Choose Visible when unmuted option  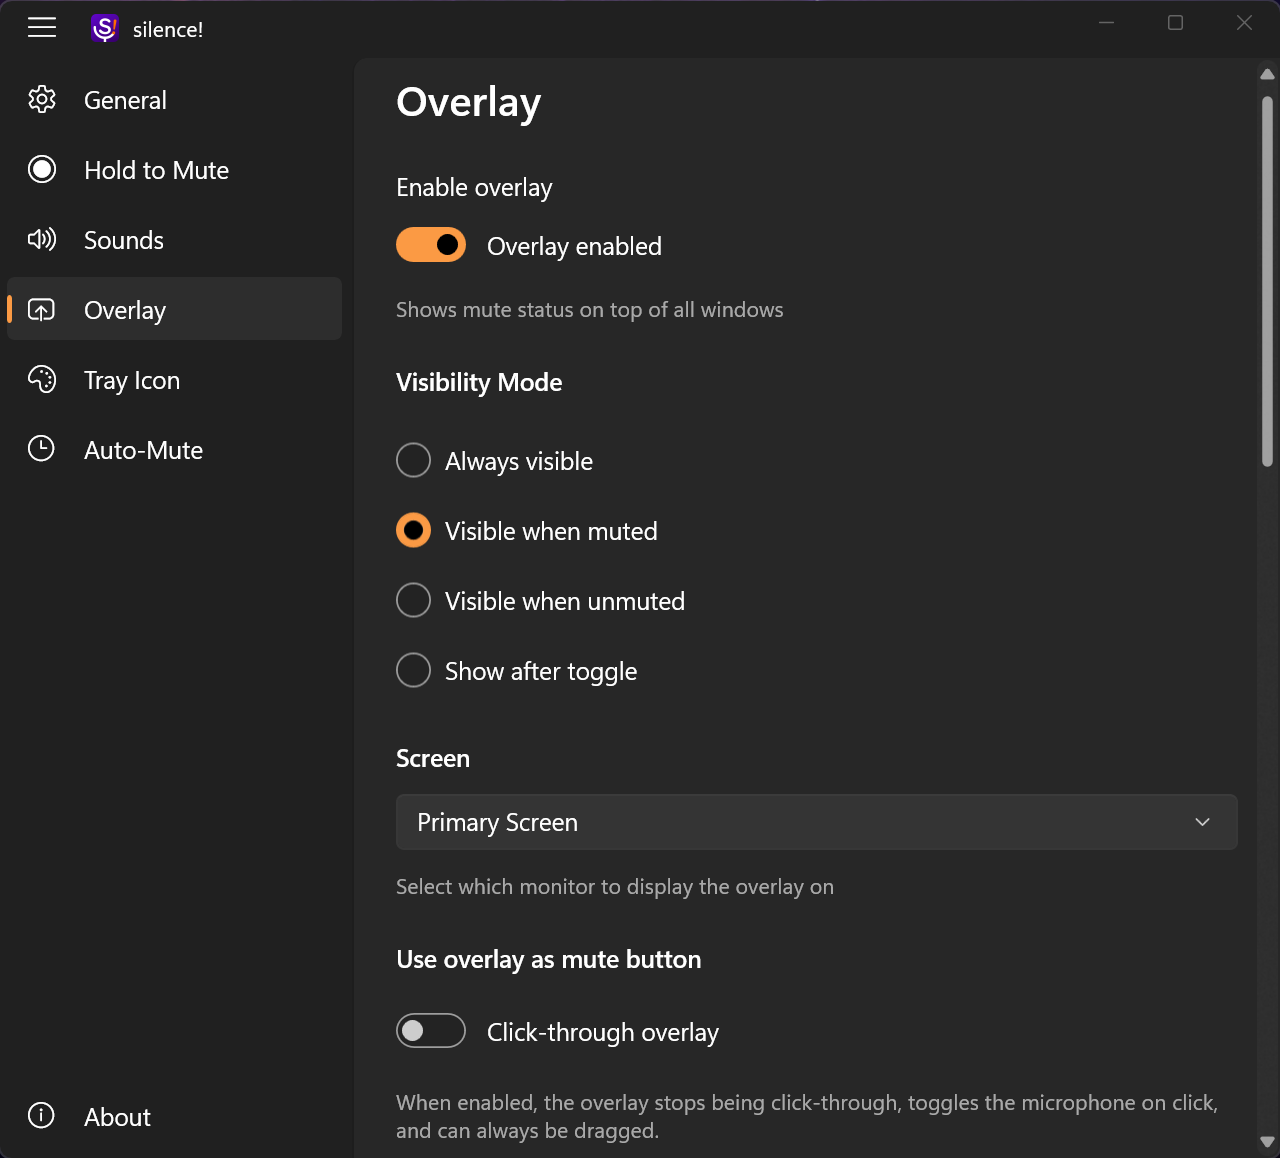pyautogui.click(x=414, y=601)
